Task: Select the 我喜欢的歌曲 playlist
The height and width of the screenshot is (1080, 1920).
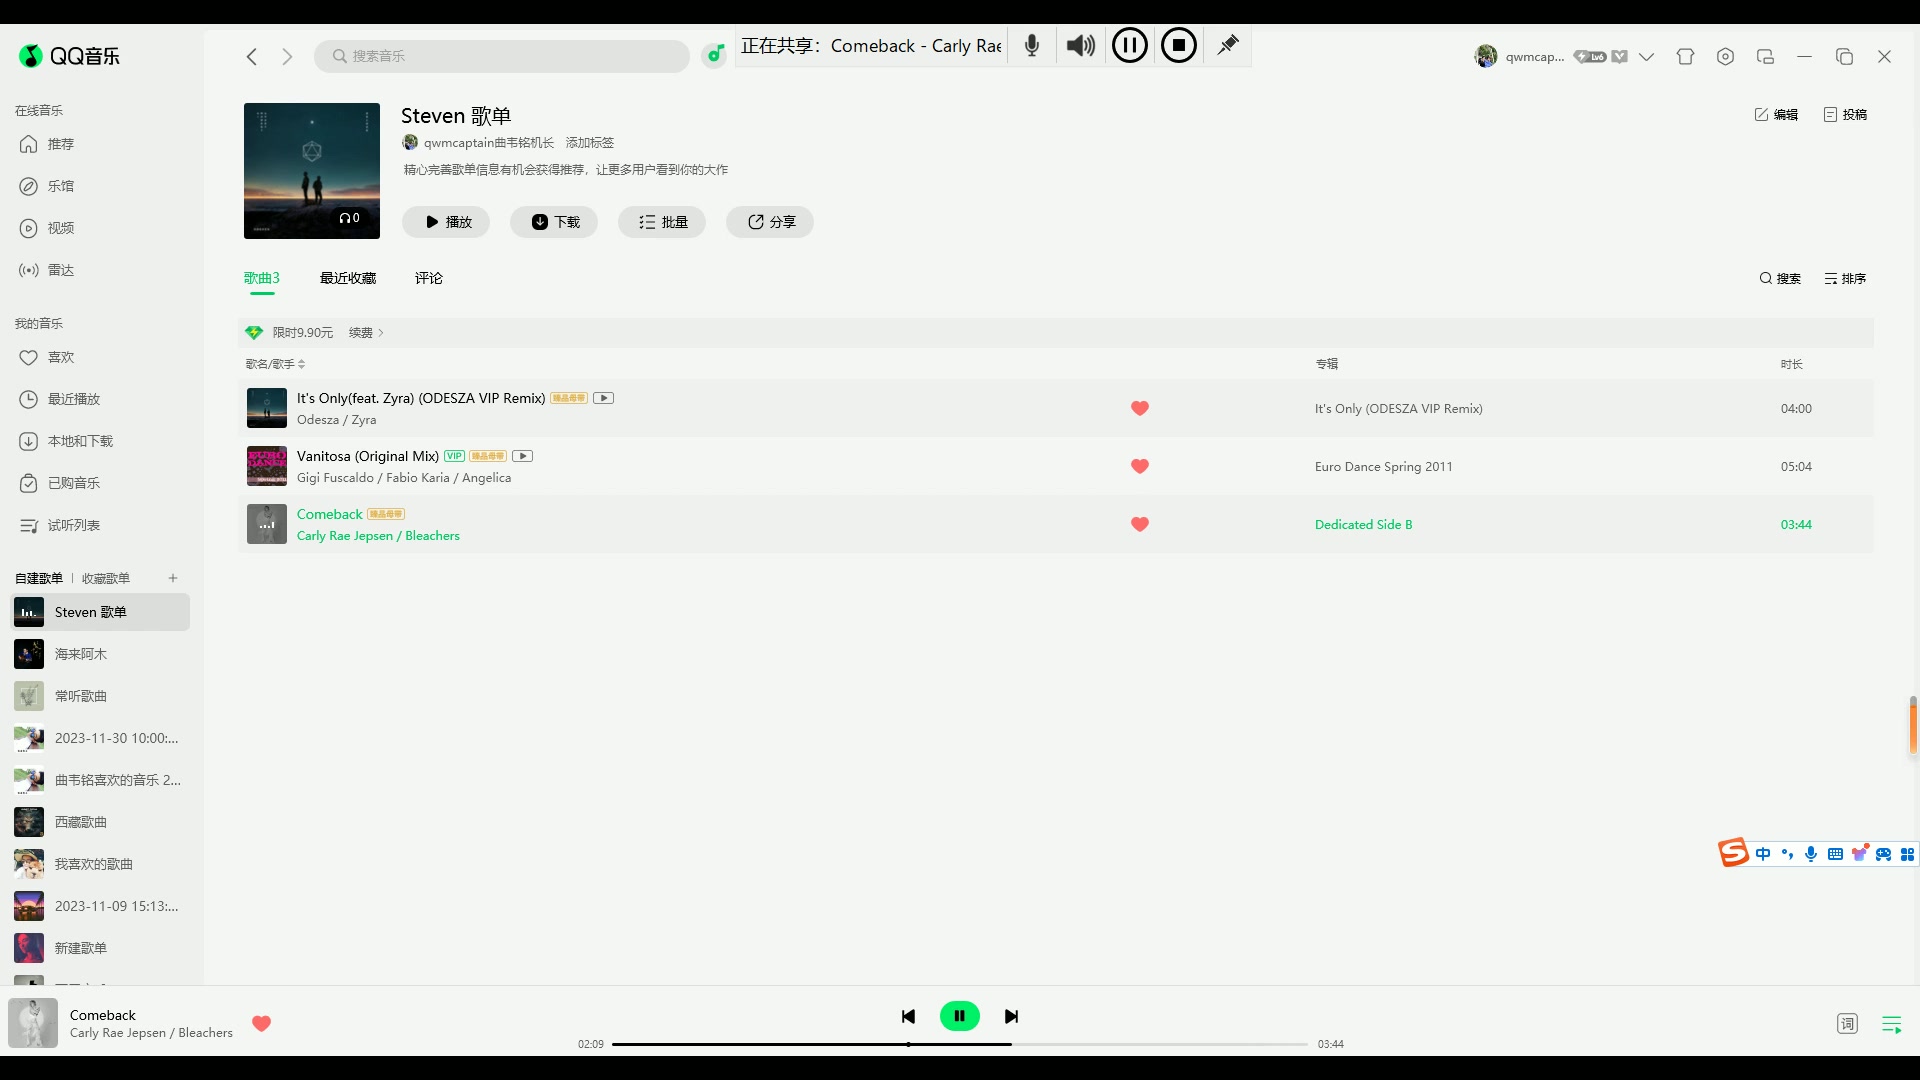Action: click(x=100, y=864)
